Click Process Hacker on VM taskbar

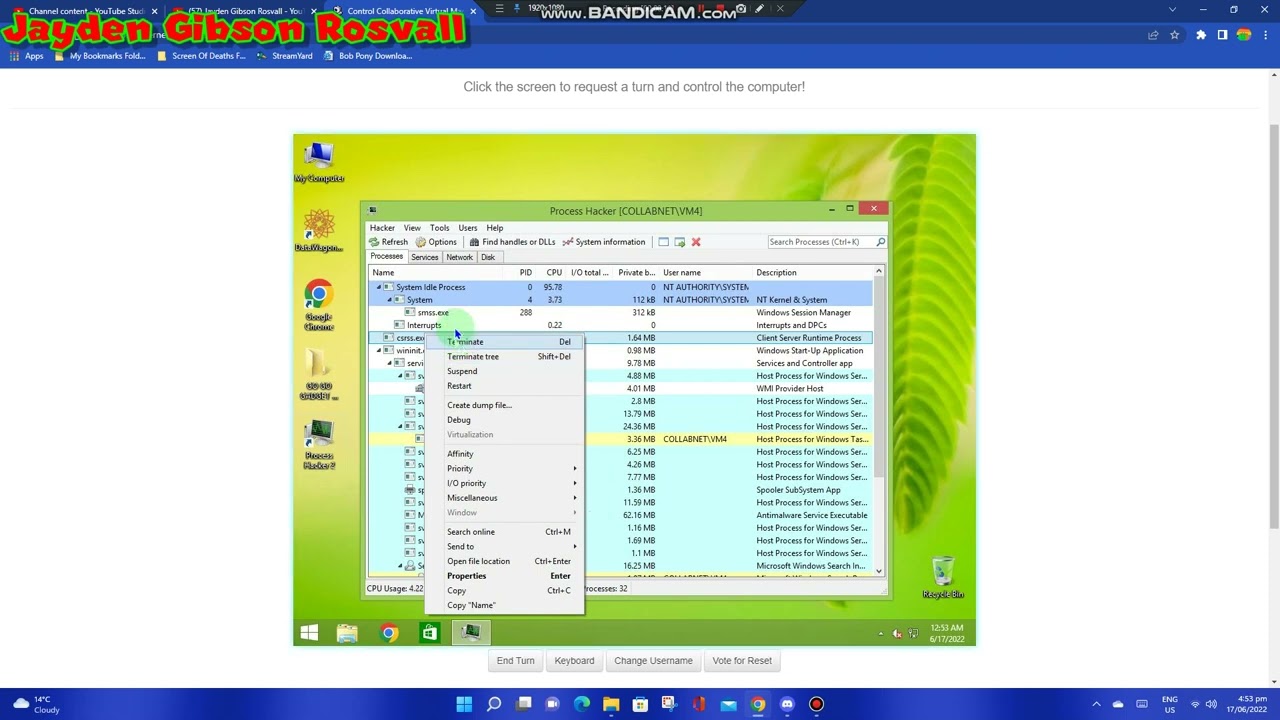click(x=470, y=633)
